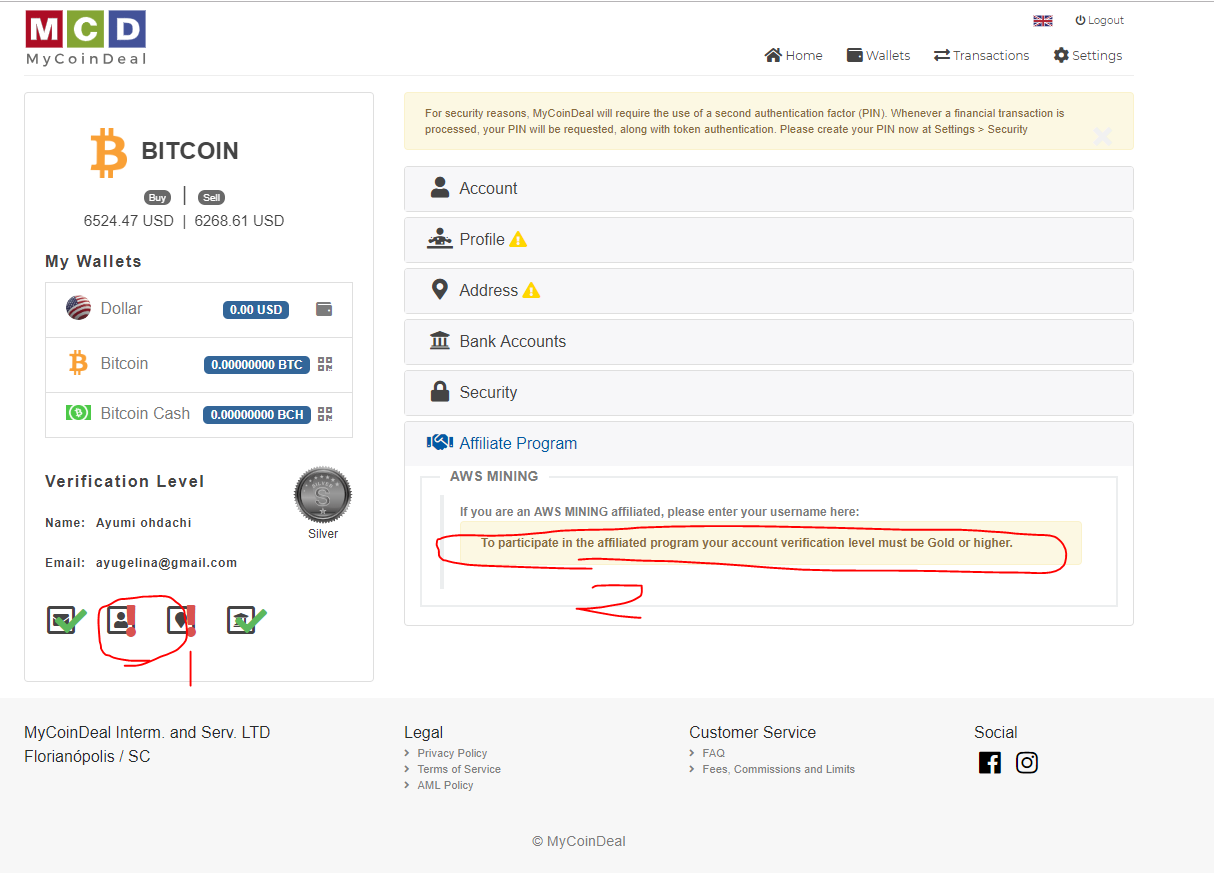Click the Address yellow warning triangle
Image resolution: width=1214 pixels, height=873 pixels.
(x=531, y=291)
